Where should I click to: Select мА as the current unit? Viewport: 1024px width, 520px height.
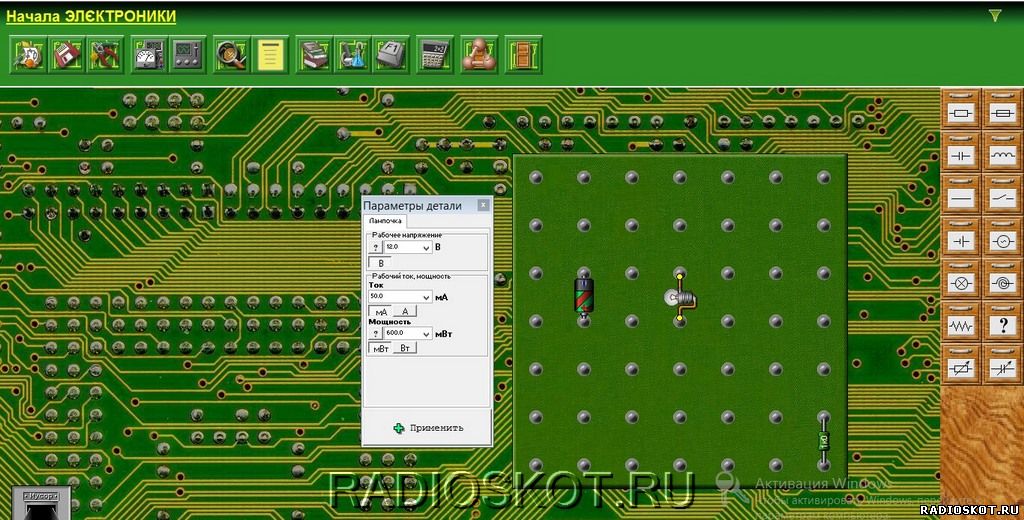[x=381, y=312]
